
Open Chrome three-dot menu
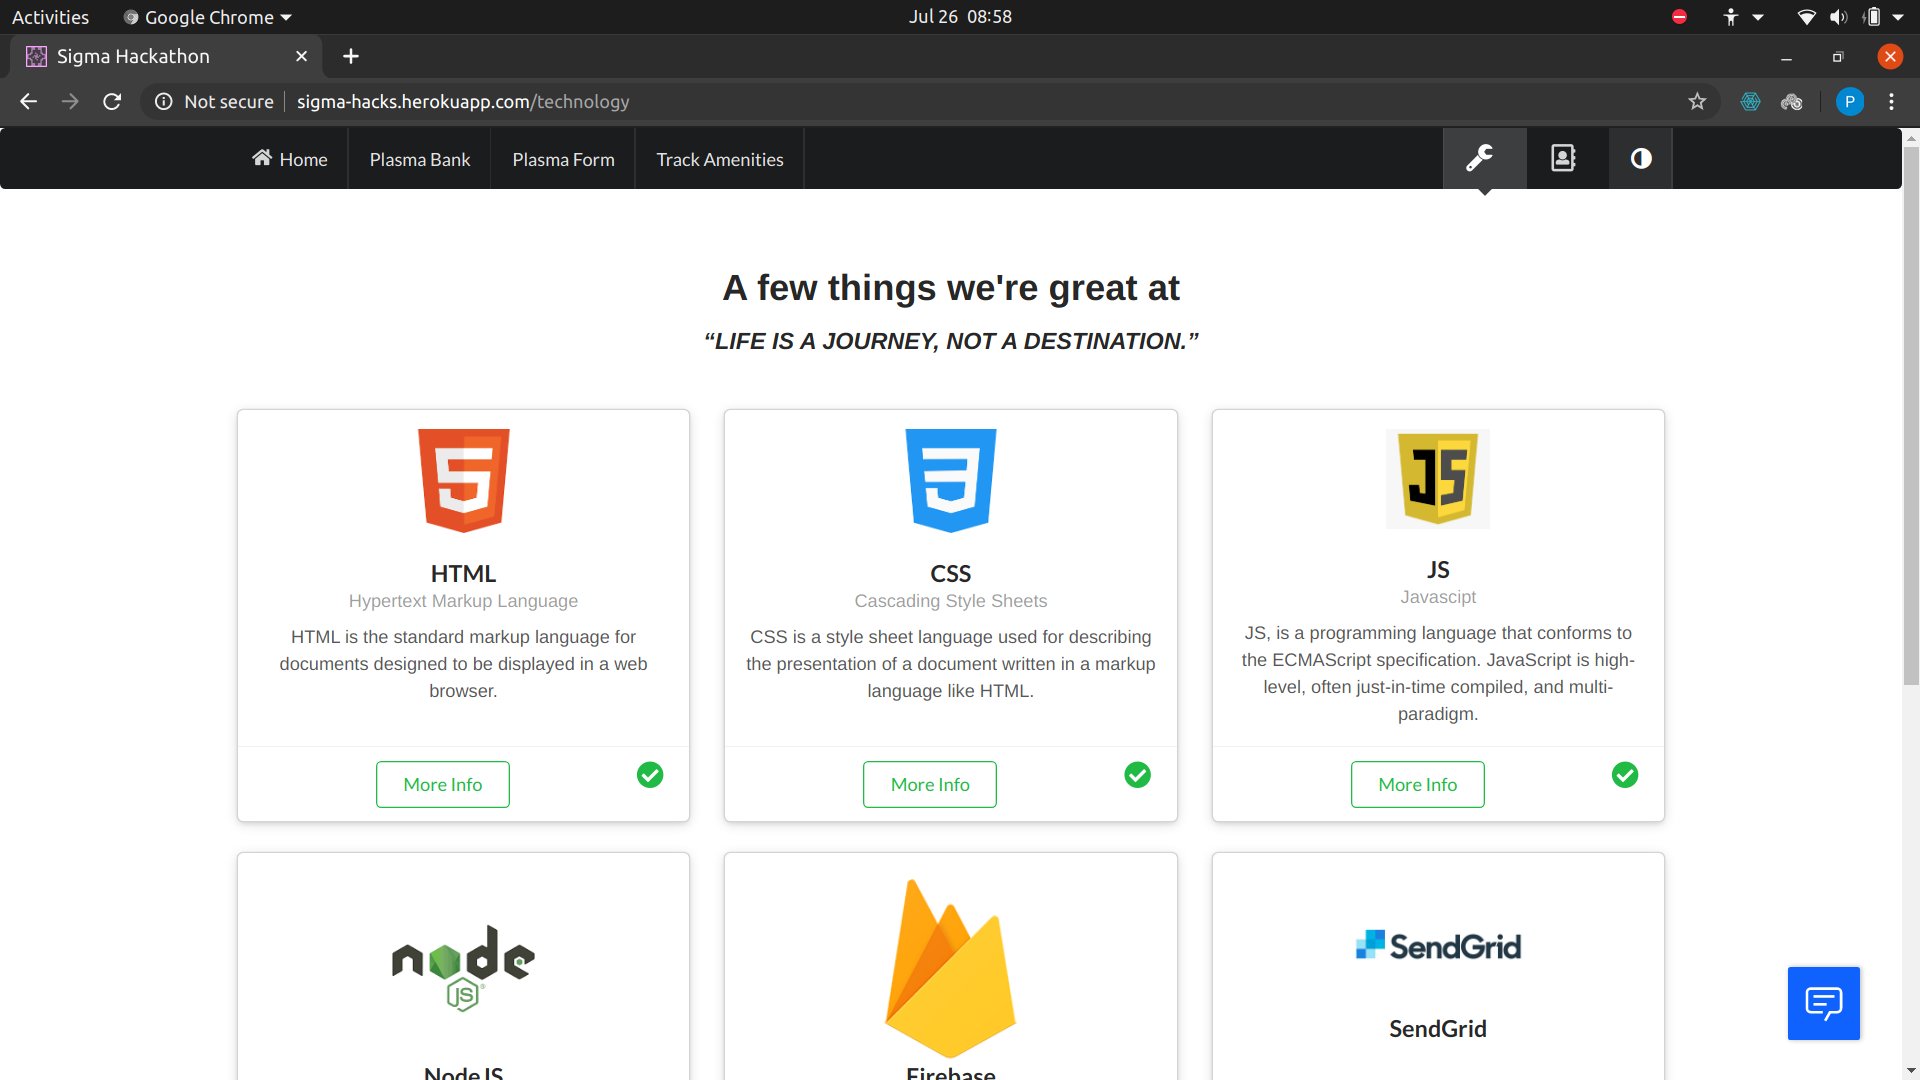coord(1891,101)
